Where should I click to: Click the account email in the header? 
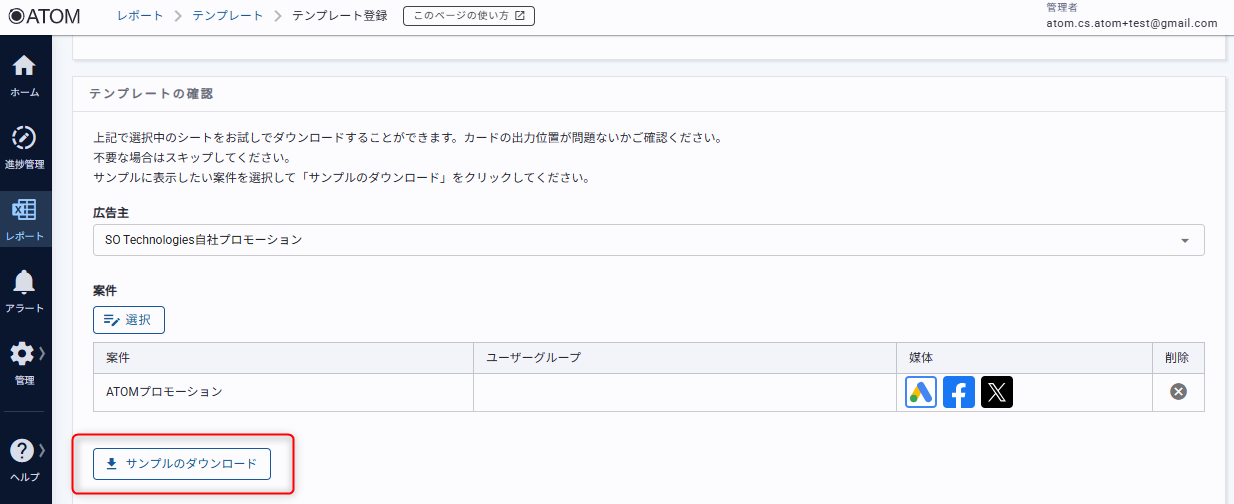click(1131, 23)
